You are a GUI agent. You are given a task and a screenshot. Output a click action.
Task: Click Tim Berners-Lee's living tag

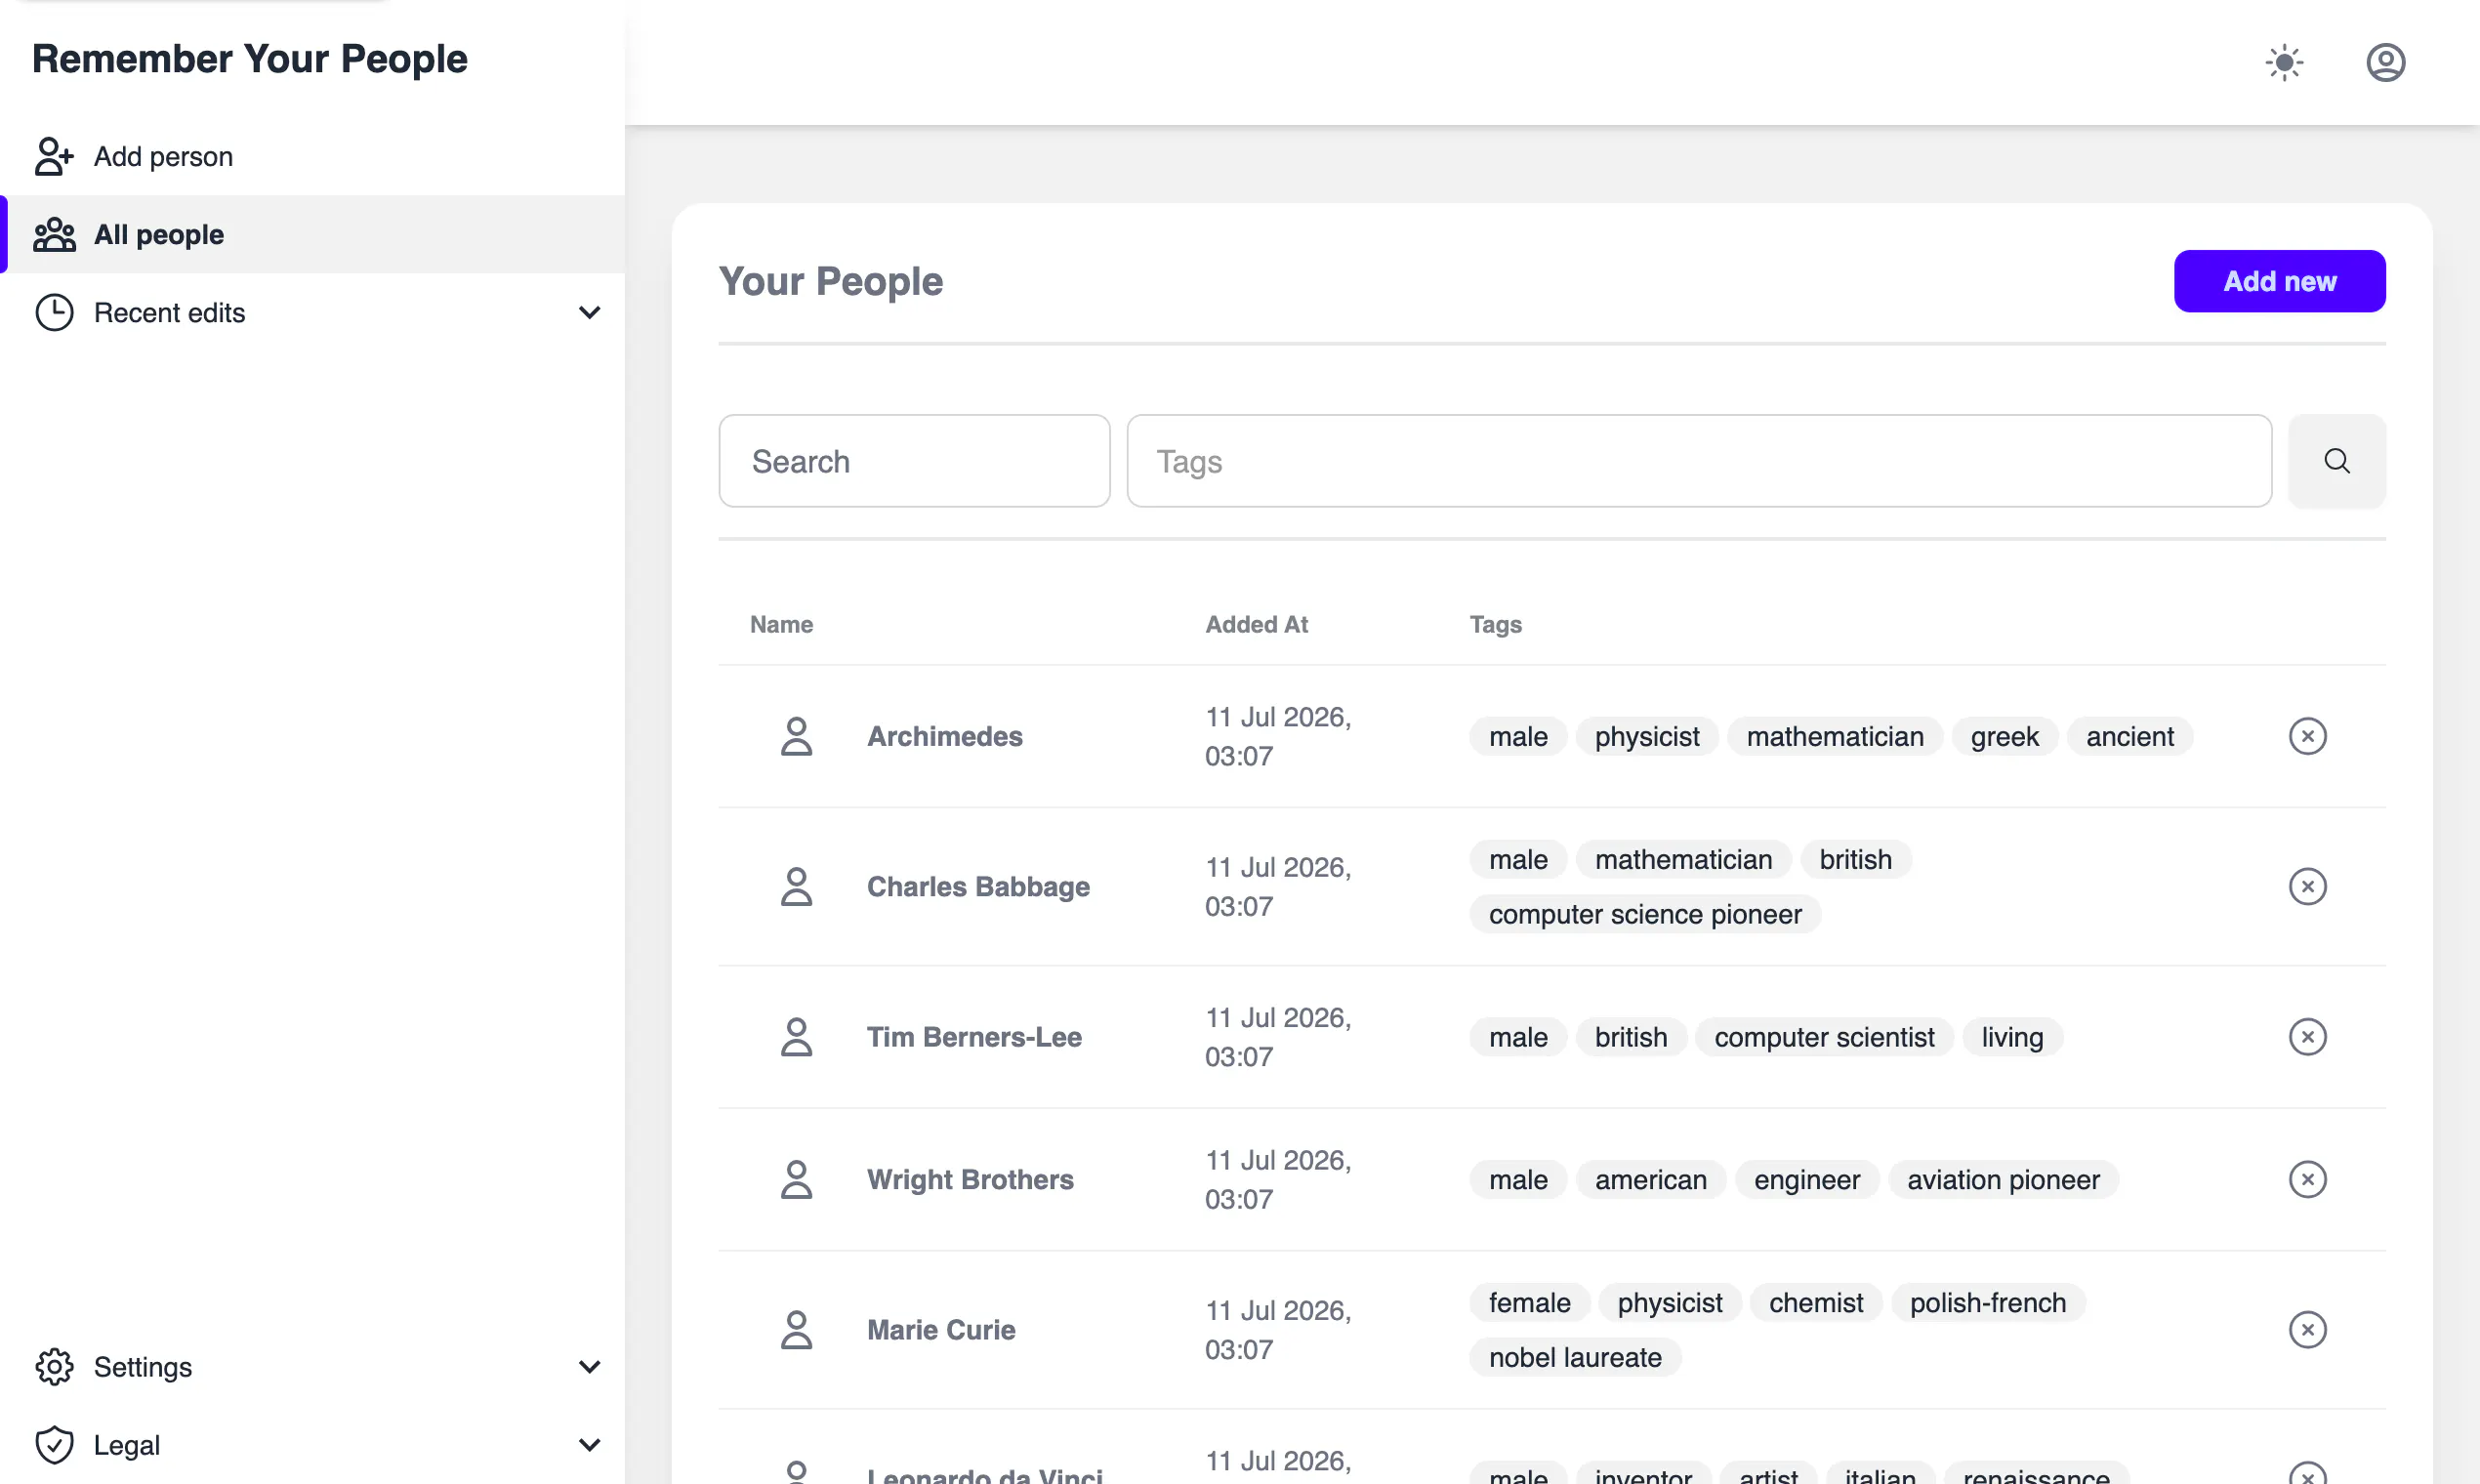(2012, 1037)
